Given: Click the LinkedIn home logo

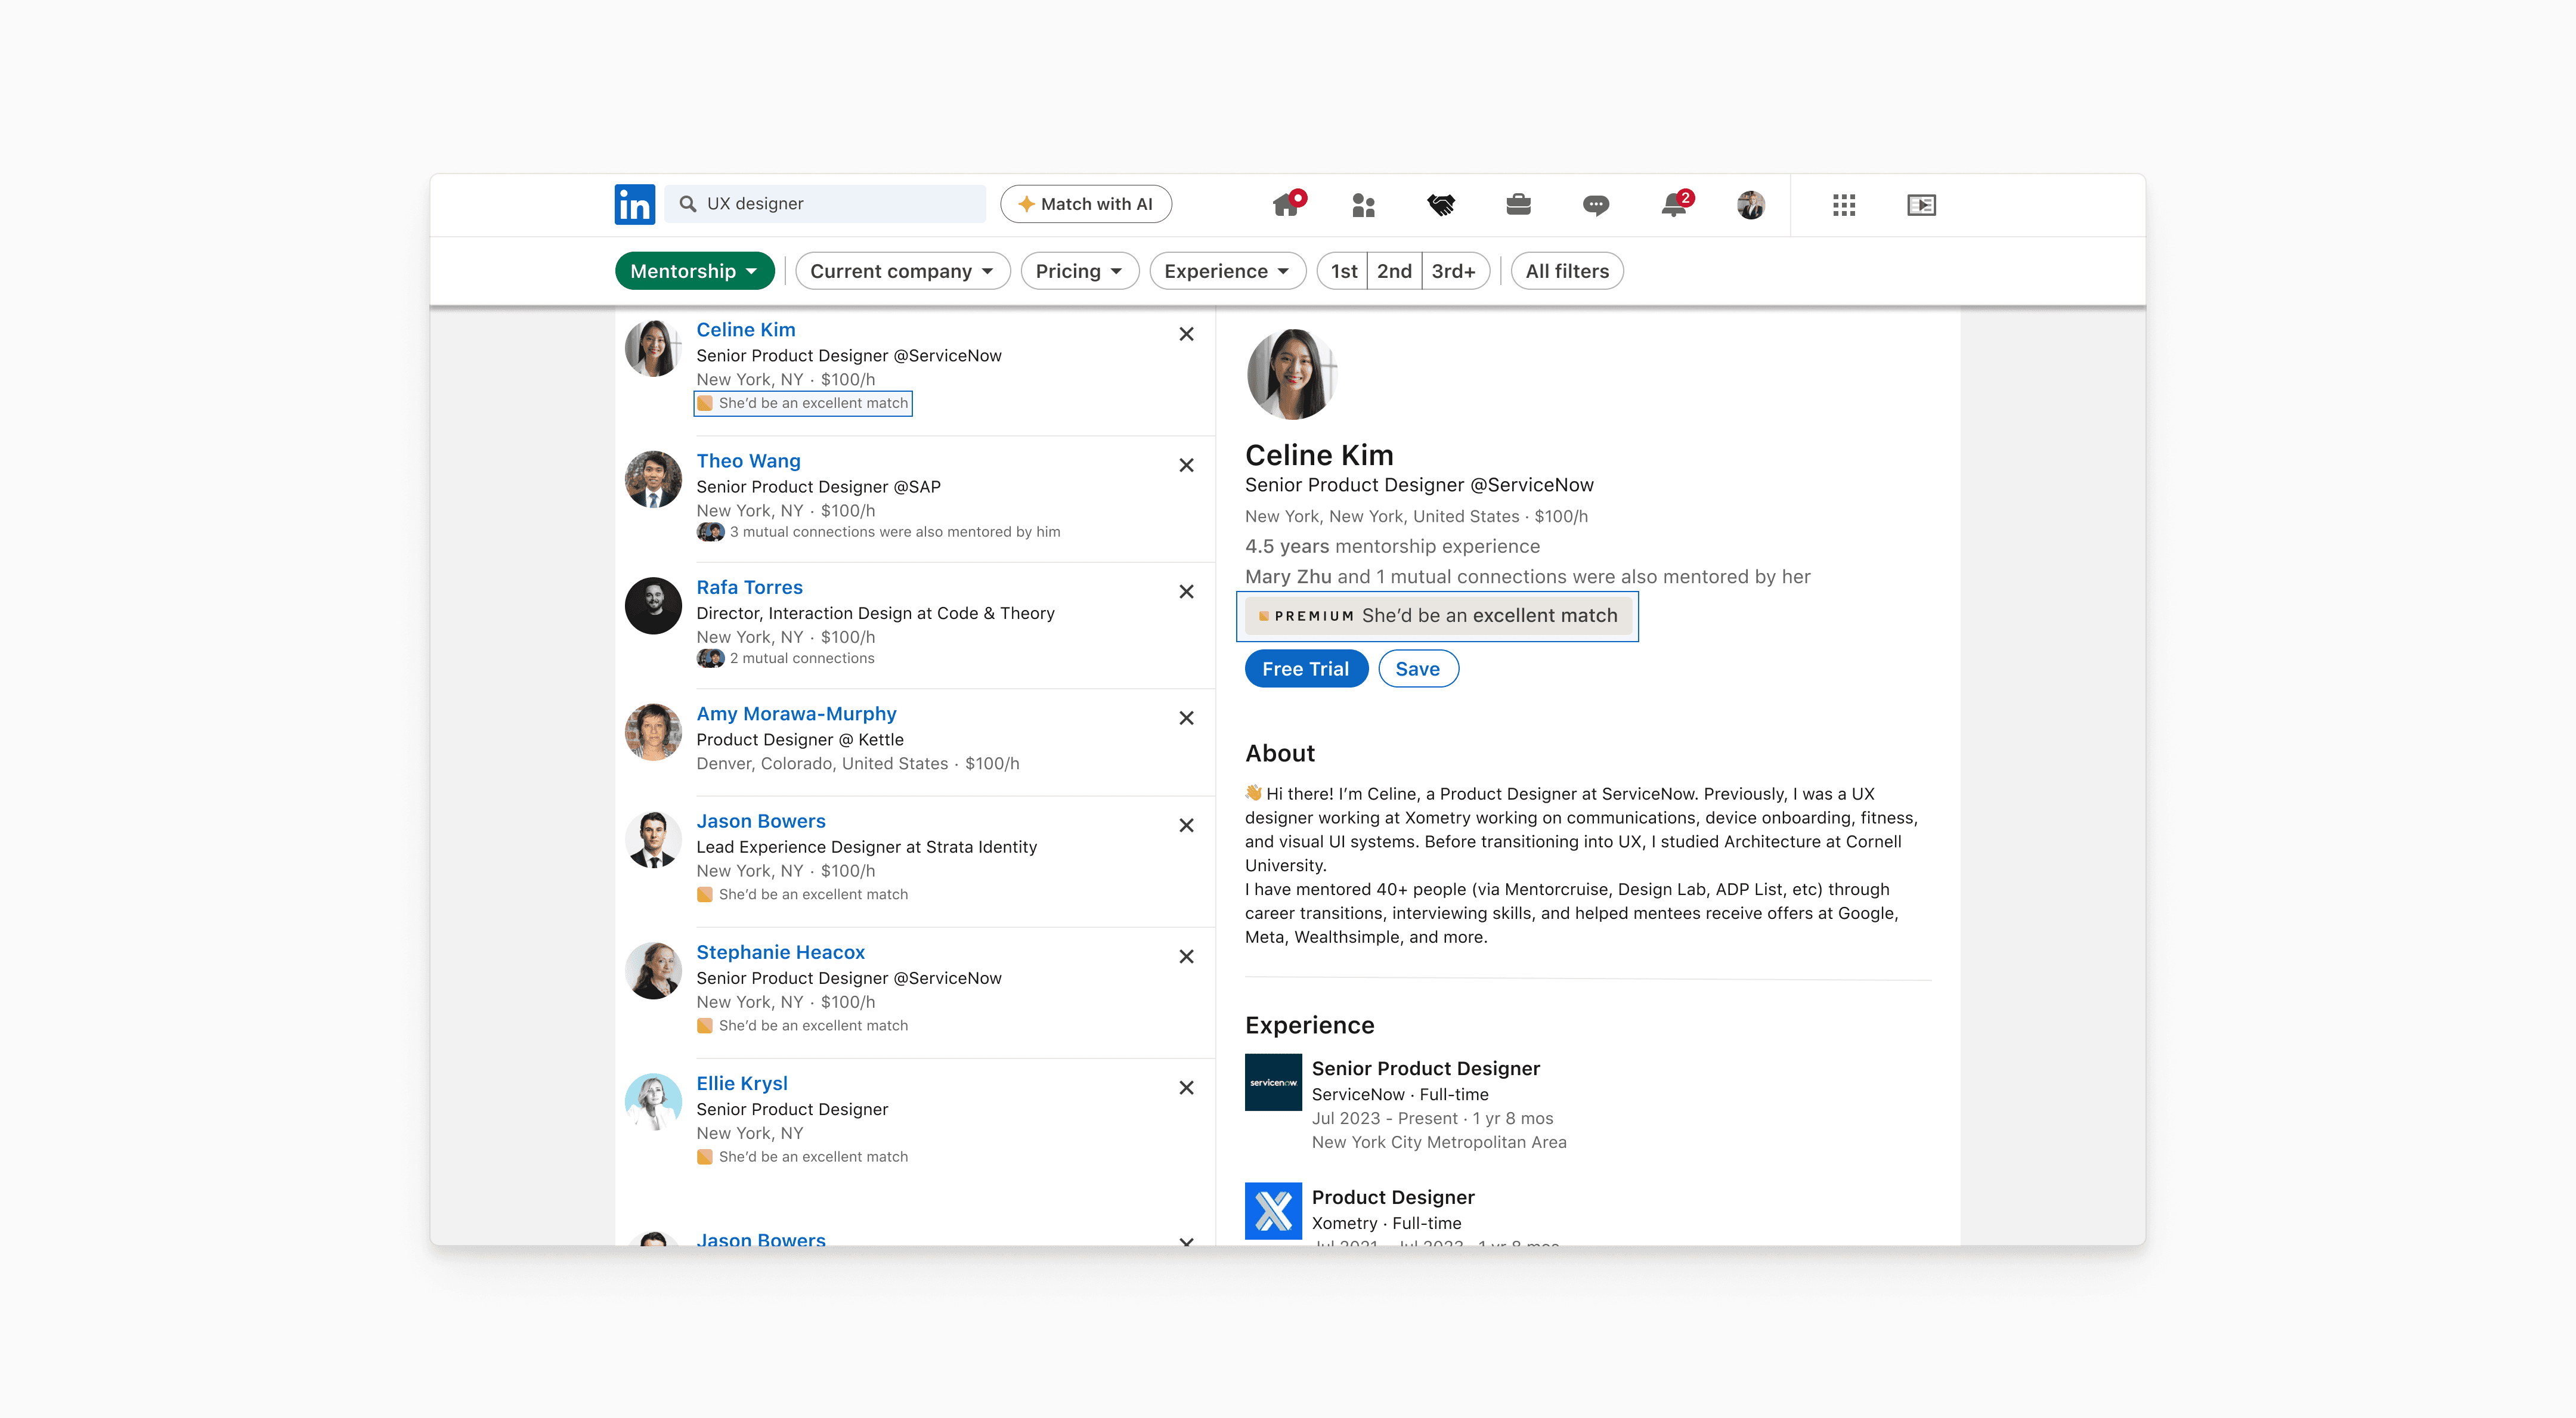Looking at the screenshot, I should (634, 204).
